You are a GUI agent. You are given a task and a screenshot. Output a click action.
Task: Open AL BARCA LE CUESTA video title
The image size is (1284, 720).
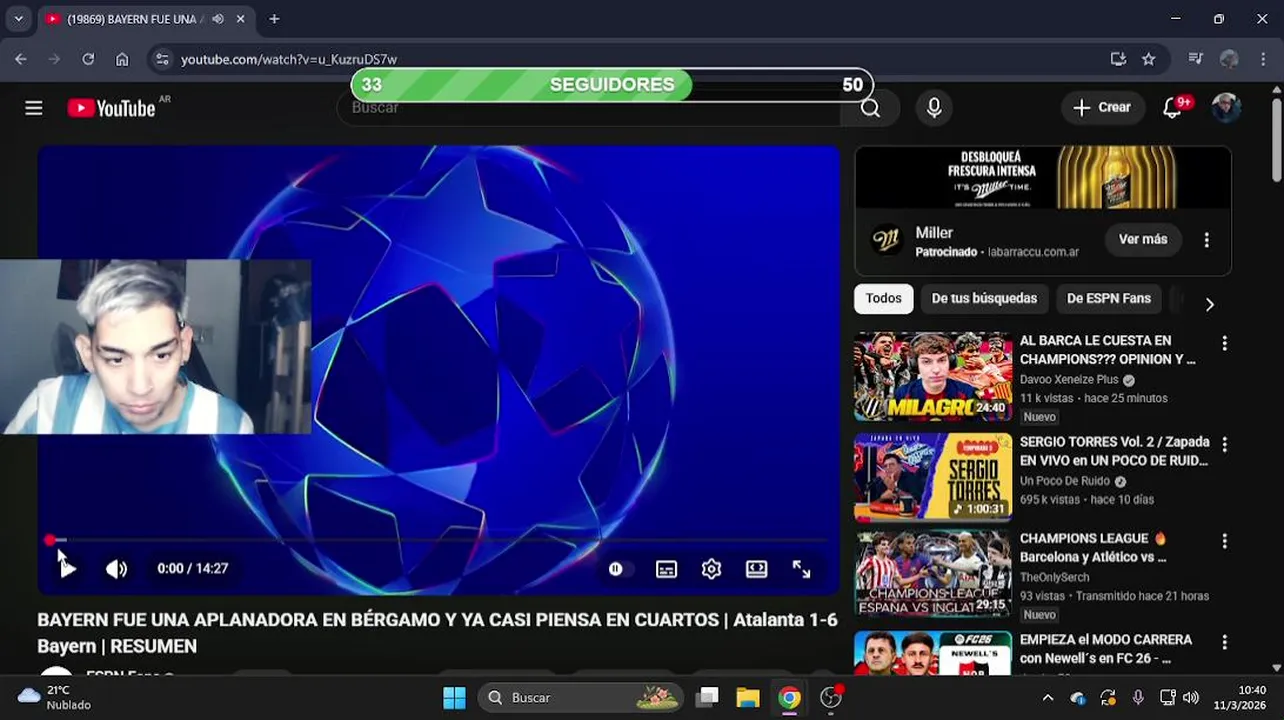(x=1107, y=350)
